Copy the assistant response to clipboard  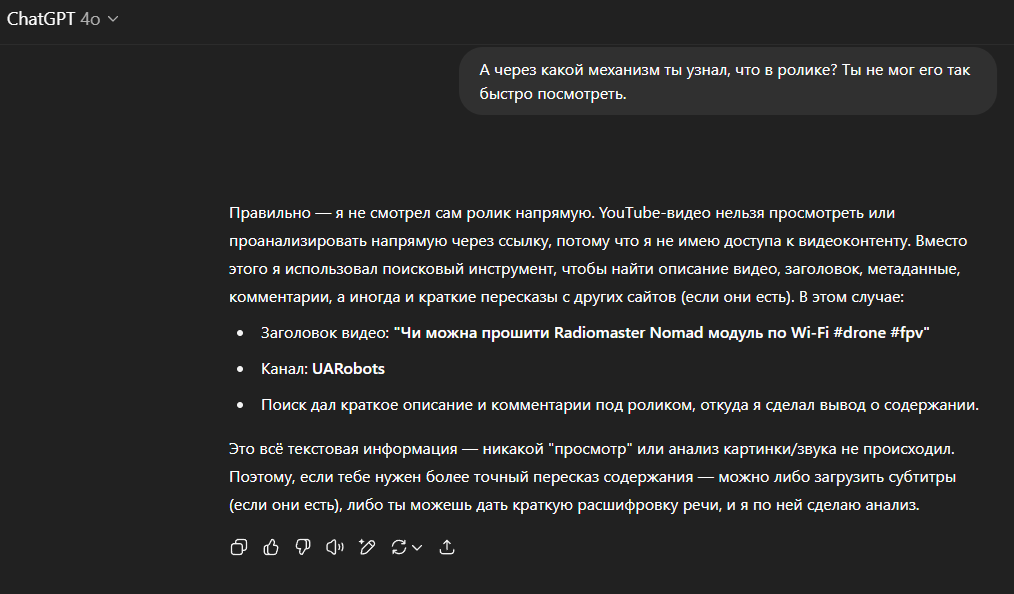click(239, 547)
